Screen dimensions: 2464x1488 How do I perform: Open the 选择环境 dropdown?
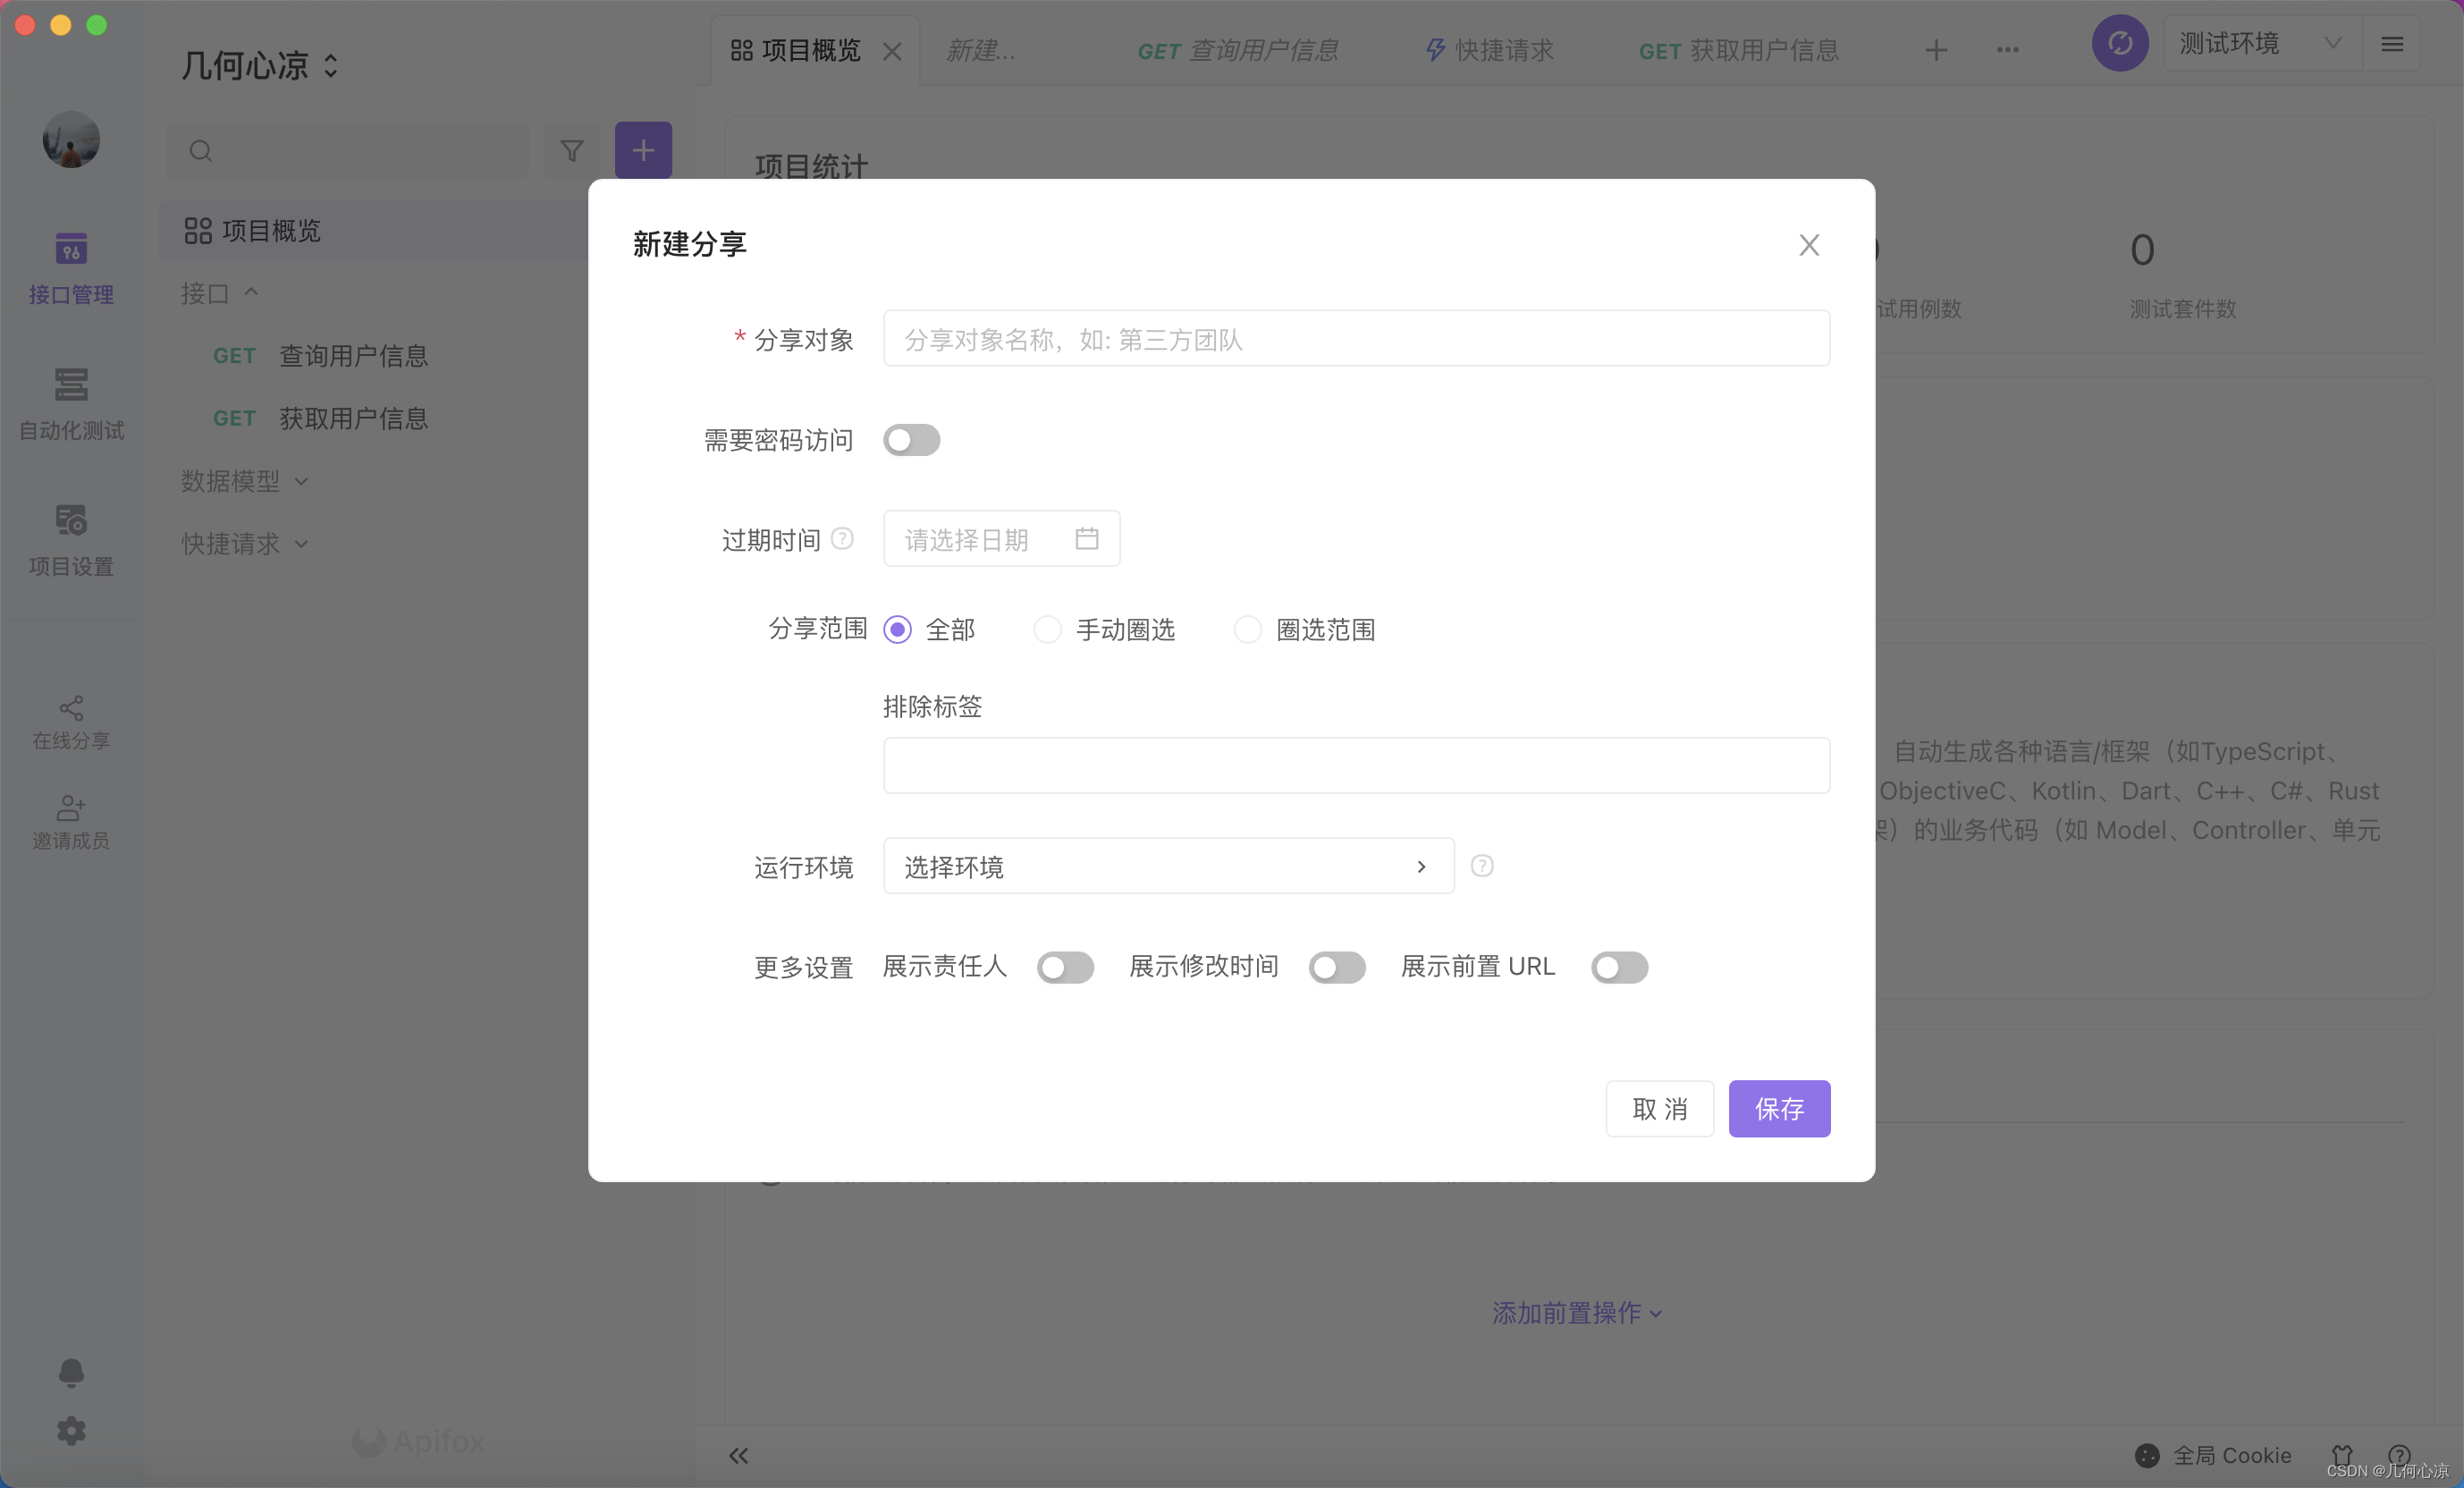click(x=1168, y=866)
